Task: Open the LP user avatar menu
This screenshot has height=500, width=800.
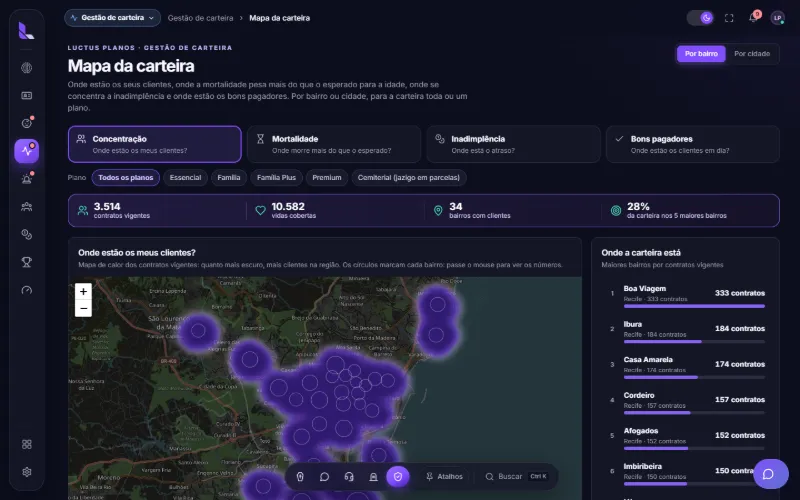Action: 778,18
